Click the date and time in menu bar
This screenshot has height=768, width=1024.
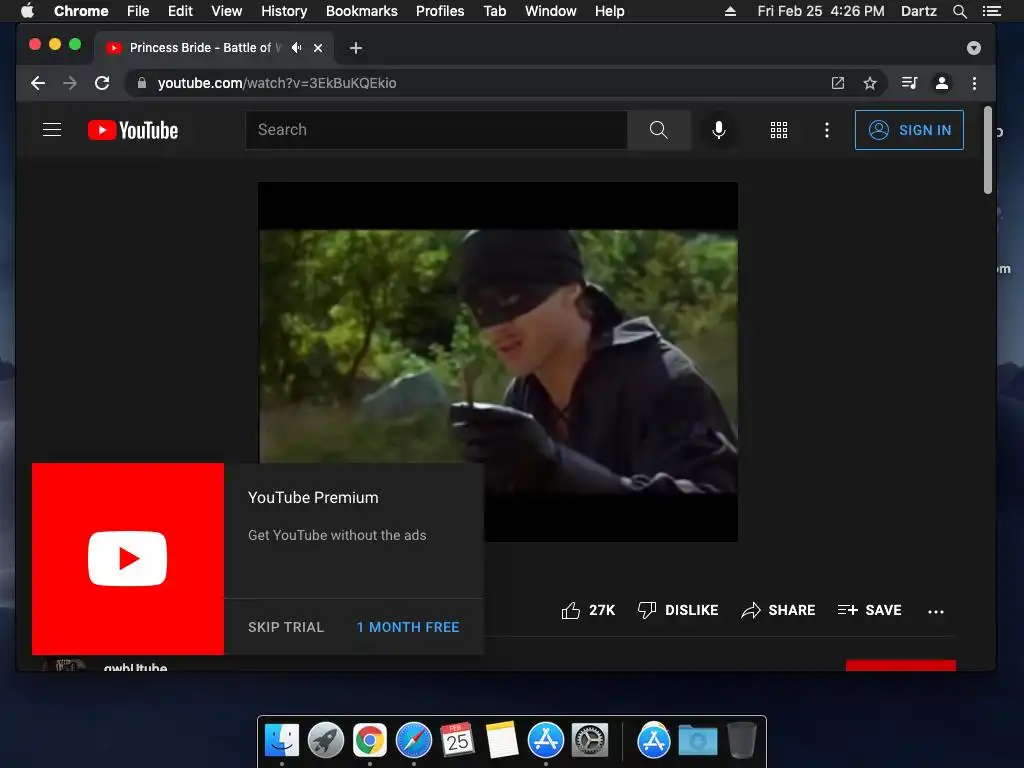point(821,11)
